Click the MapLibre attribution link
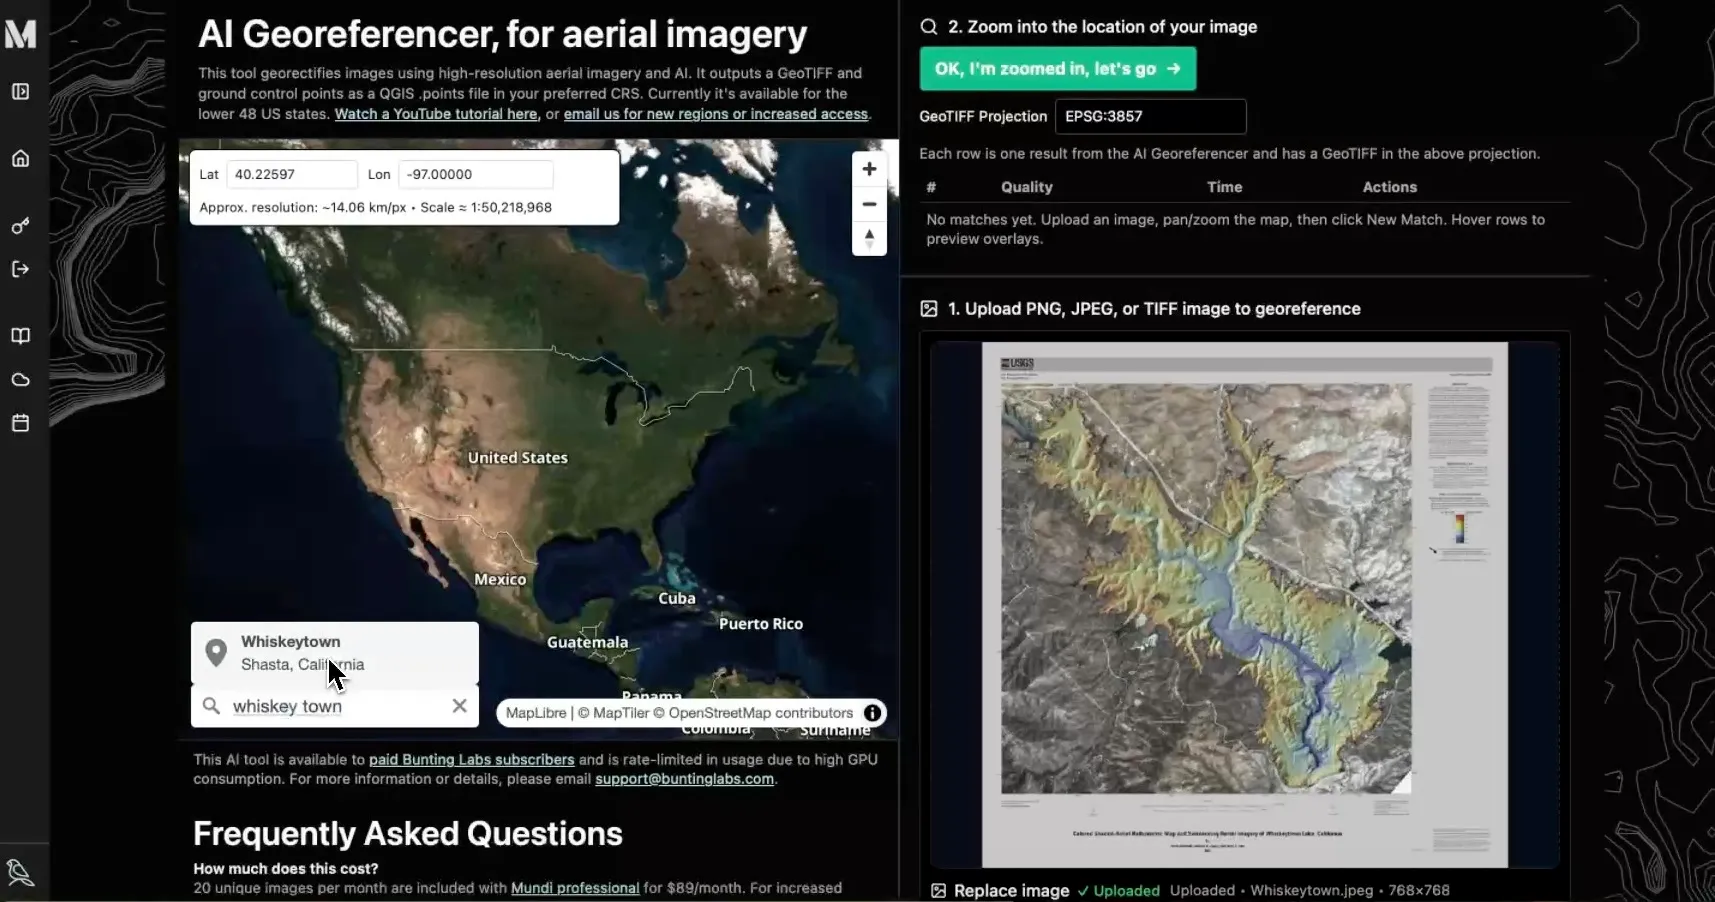This screenshot has height=902, width=1715. point(536,713)
